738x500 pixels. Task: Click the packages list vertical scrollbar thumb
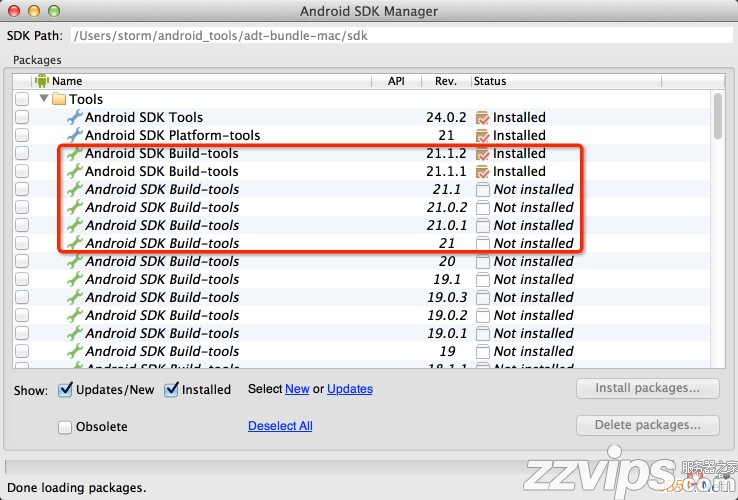[x=718, y=116]
